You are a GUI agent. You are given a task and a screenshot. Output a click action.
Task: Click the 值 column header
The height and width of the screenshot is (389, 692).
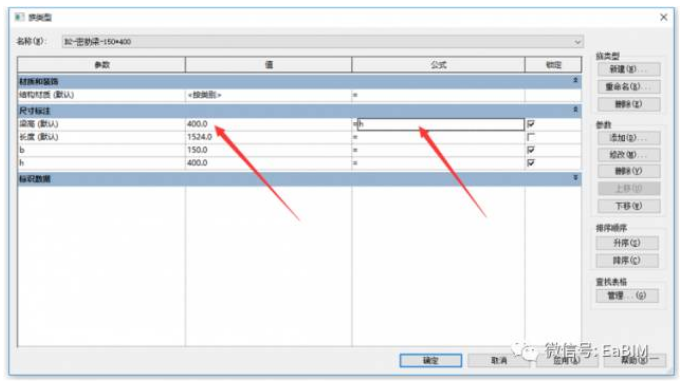click(x=268, y=65)
